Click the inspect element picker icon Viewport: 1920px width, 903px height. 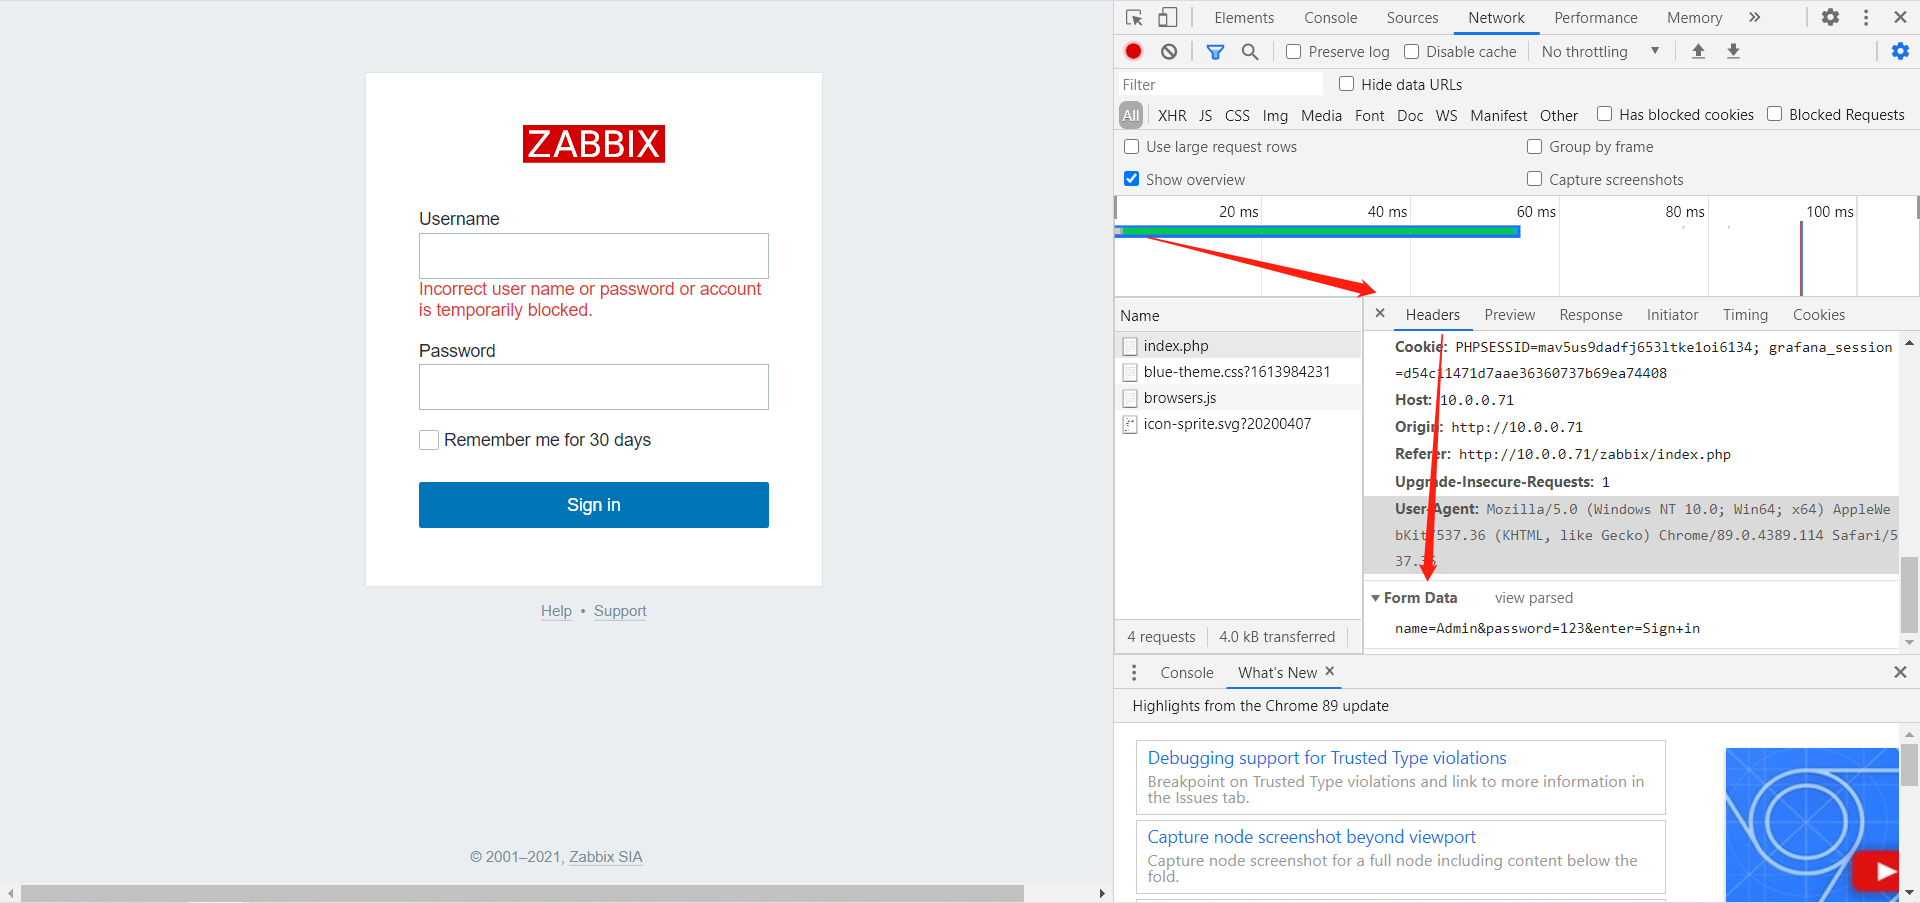pyautogui.click(x=1134, y=18)
